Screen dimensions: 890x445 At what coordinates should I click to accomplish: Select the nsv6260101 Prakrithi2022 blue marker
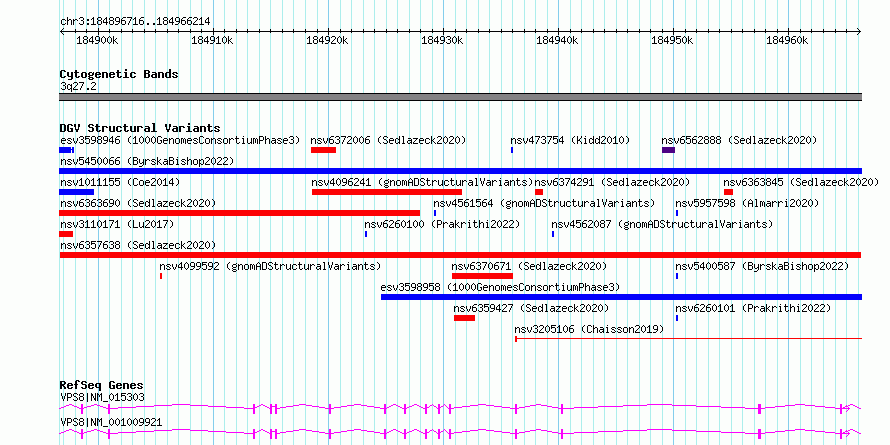[677, 318]
